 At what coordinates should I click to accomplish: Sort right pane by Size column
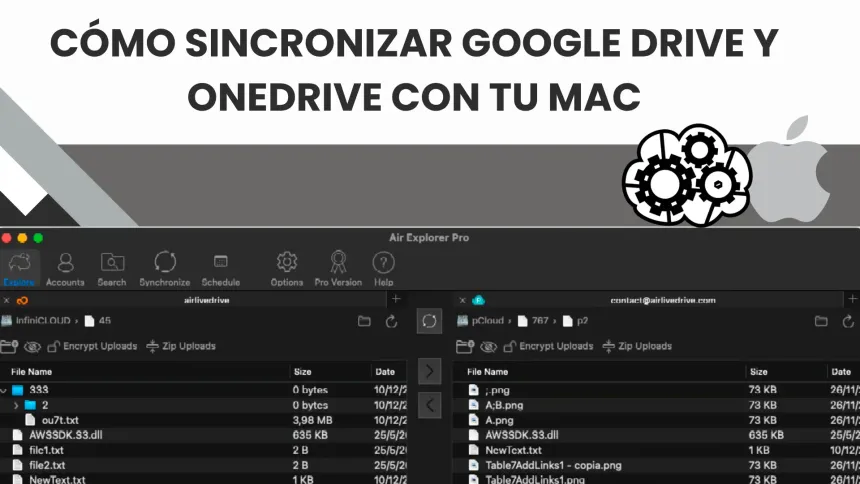coord(759,372)
